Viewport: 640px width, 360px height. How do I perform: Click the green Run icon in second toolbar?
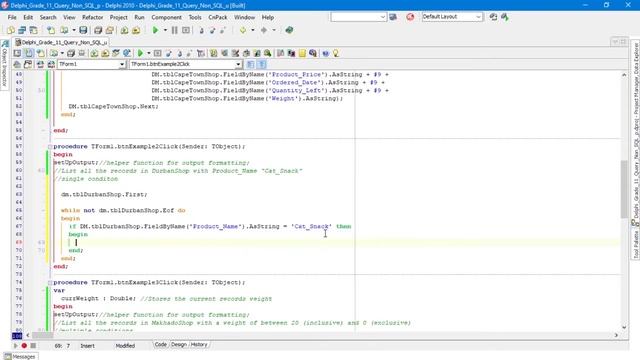coord(140,53)
